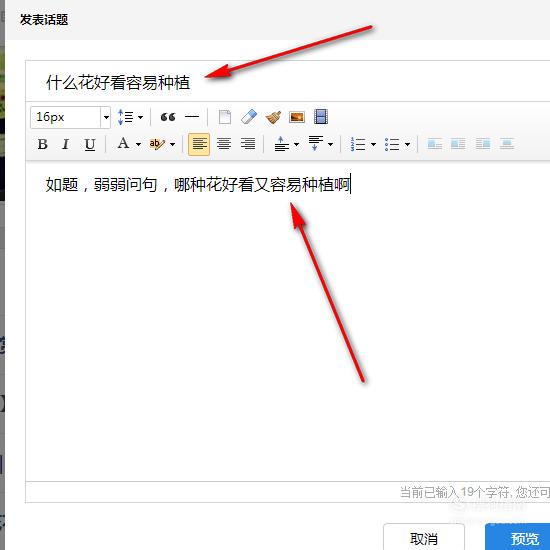The height and width of the screenshot is (550, 550).
Task: Click the blank document icon
Action: click(x=225, y=117)
